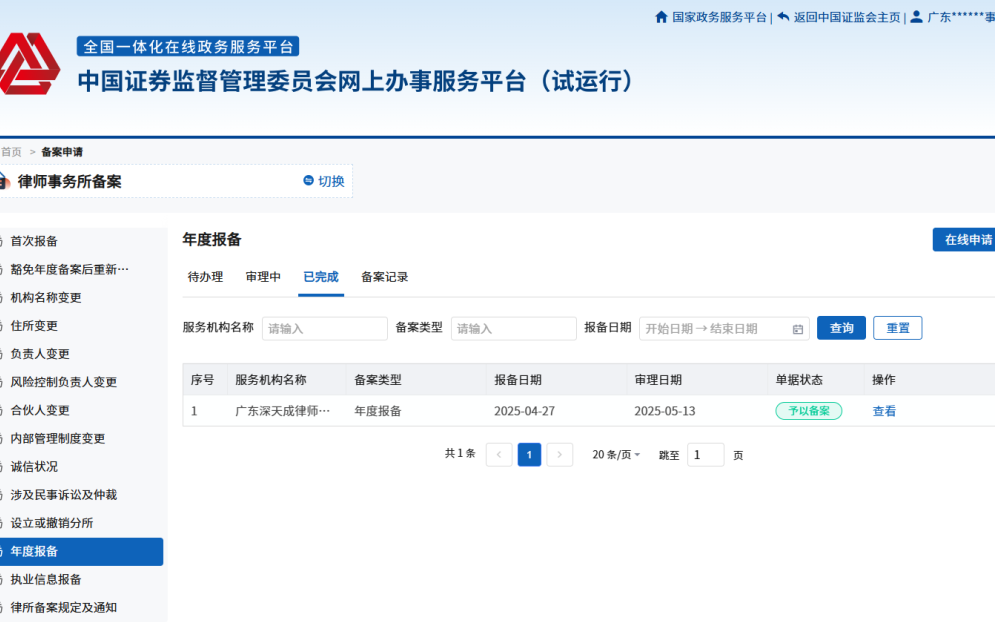Click the 查询 search button
Image resolution: width=995 pixels, height=622 pixels.
[x=841, y=327]
